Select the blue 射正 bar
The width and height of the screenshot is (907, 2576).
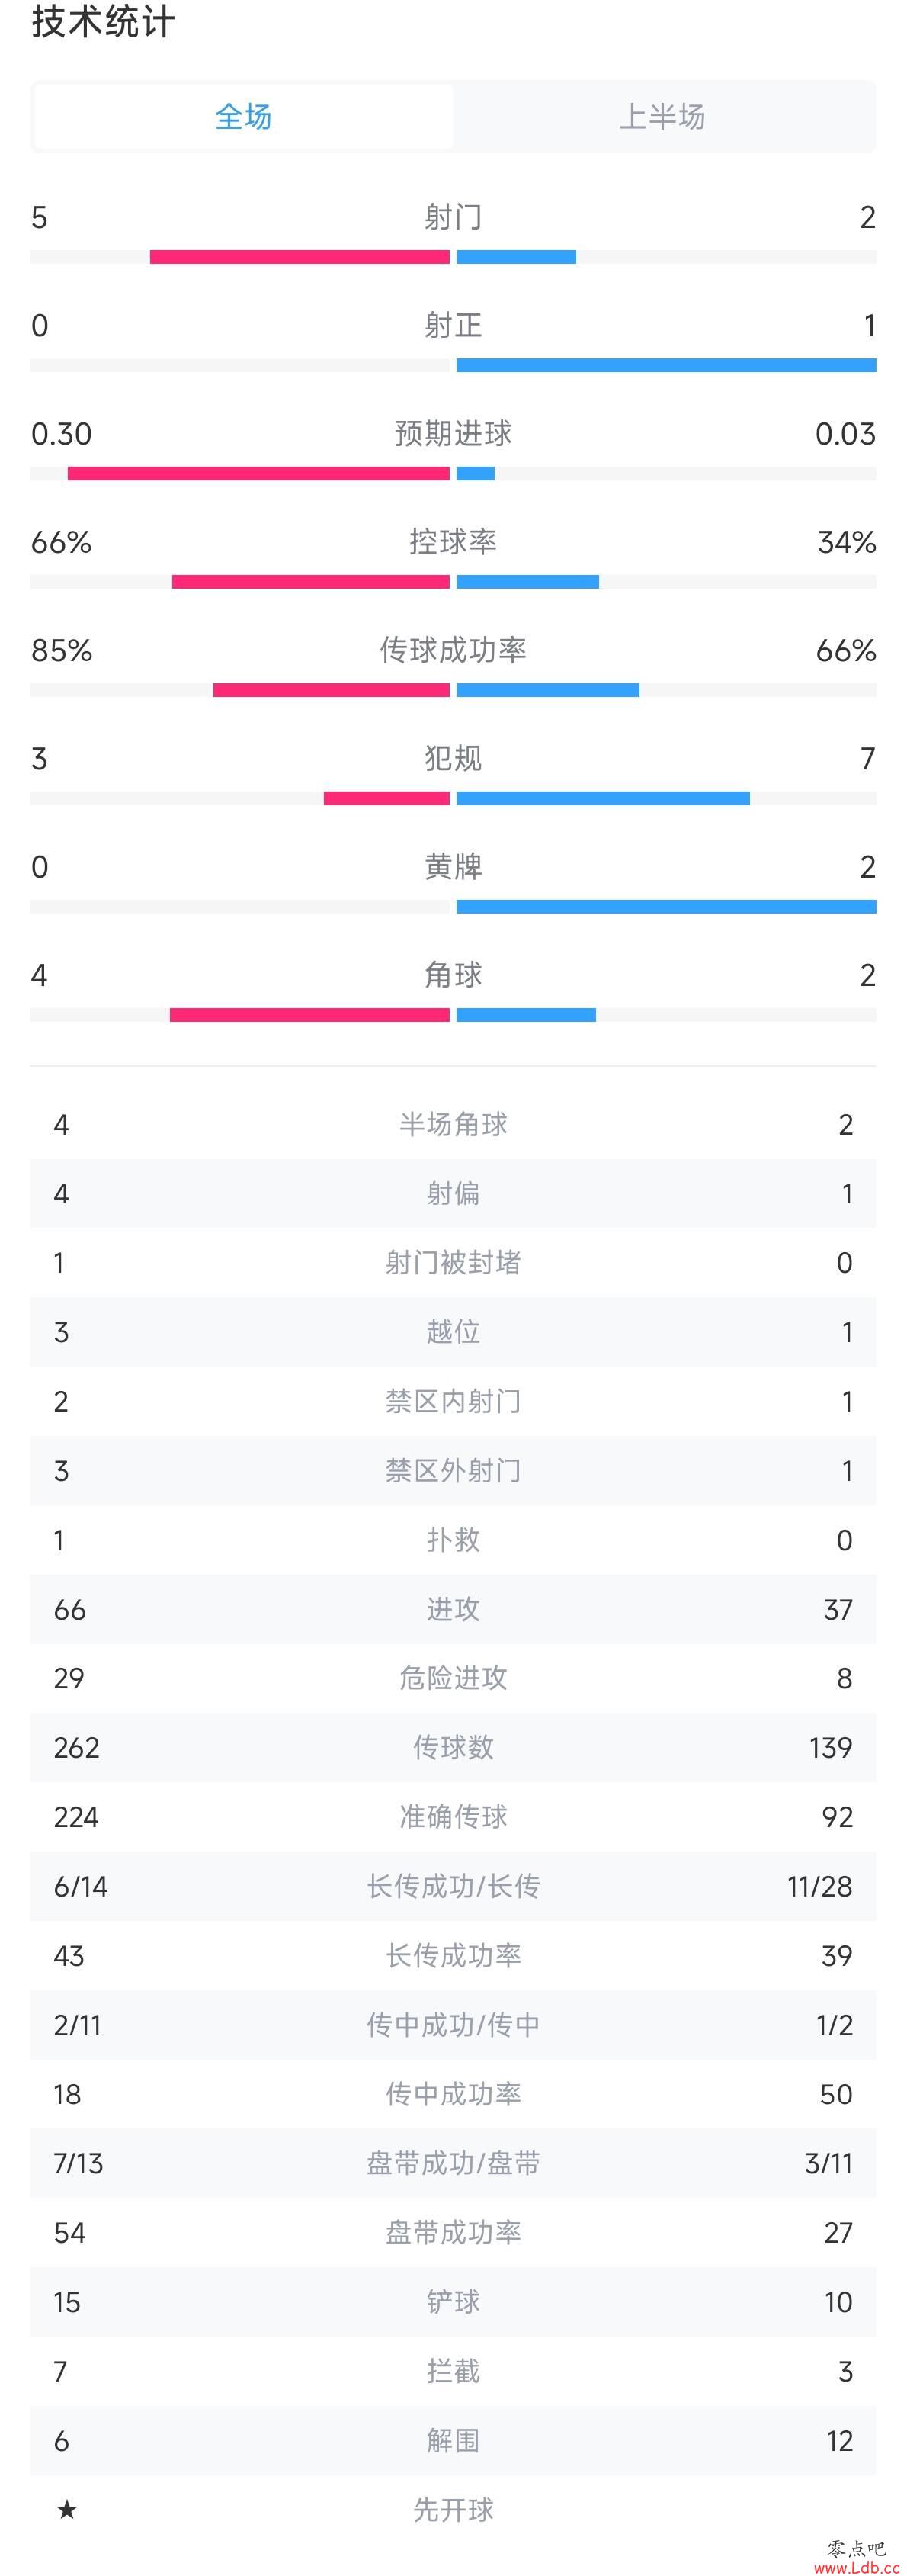[x=666, y=365]
